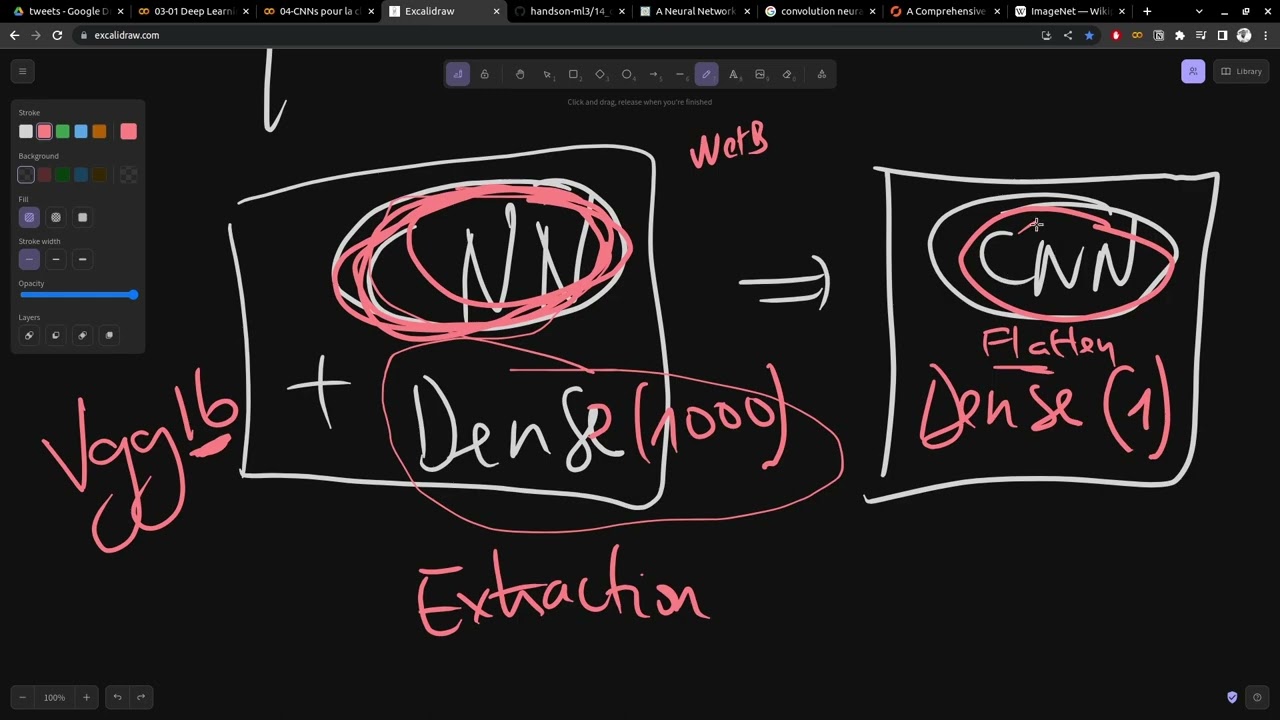
Task: Switch to ImageNet Wikipedia tab
Action: pos(1068,11)
